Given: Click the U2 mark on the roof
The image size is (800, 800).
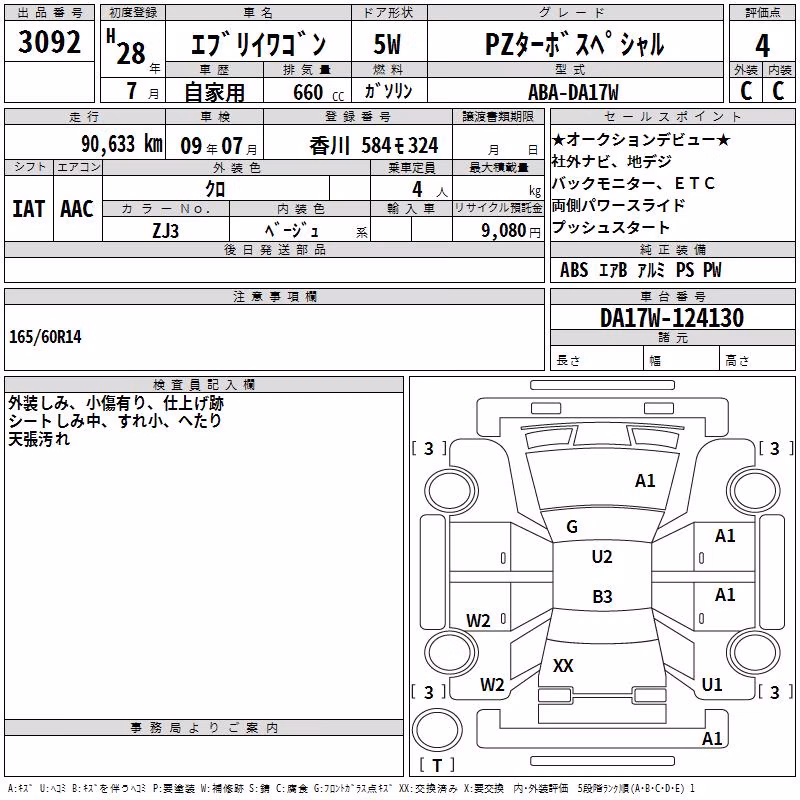Looking at the screenshot, I should 602,557.
